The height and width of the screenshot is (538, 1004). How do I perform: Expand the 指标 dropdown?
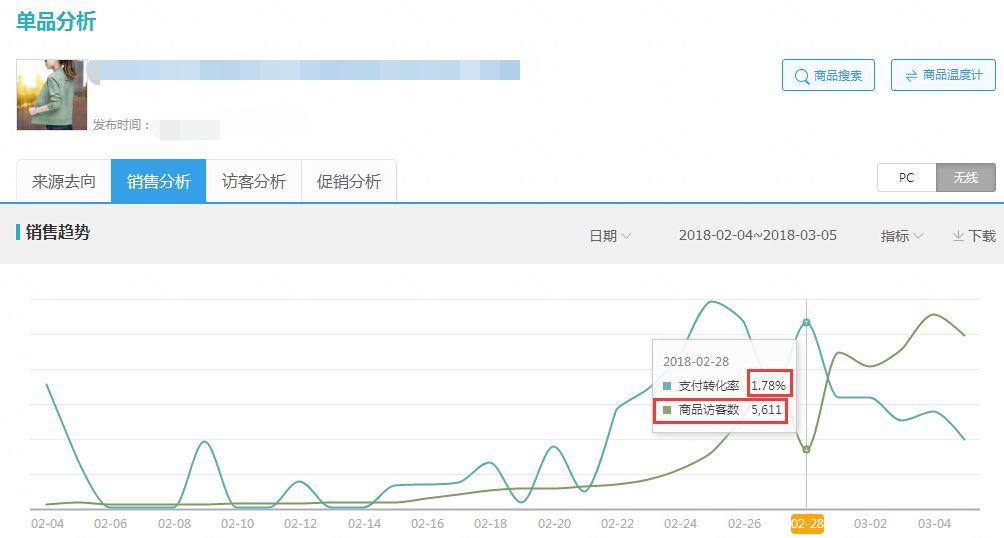(x=902, y=236)
